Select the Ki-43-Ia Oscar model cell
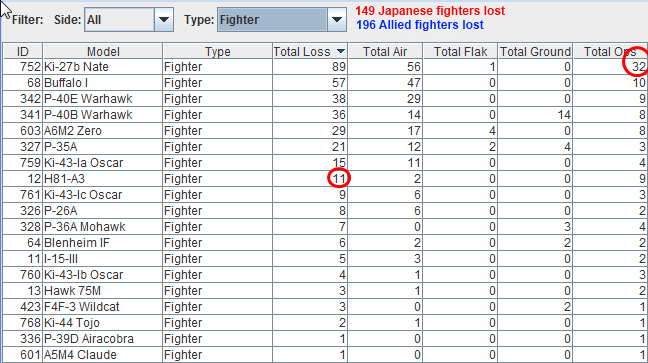Screen dimensions: 648x363 point(103,162)
